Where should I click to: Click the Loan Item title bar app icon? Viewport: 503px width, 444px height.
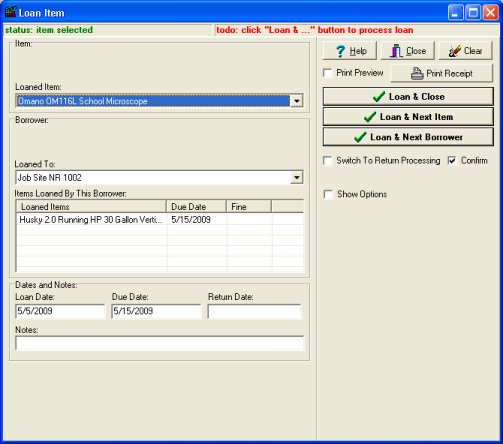tap(10, 12)
